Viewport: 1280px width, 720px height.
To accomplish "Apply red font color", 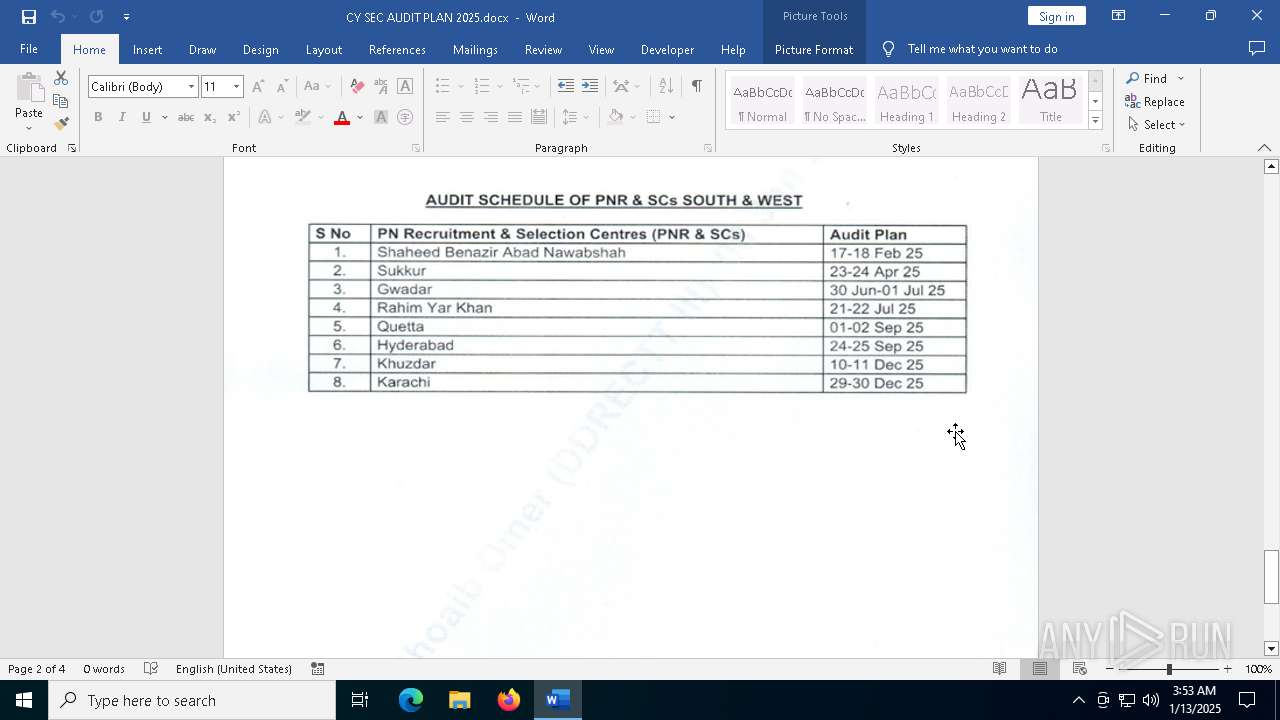I will (x=342, y=117).
